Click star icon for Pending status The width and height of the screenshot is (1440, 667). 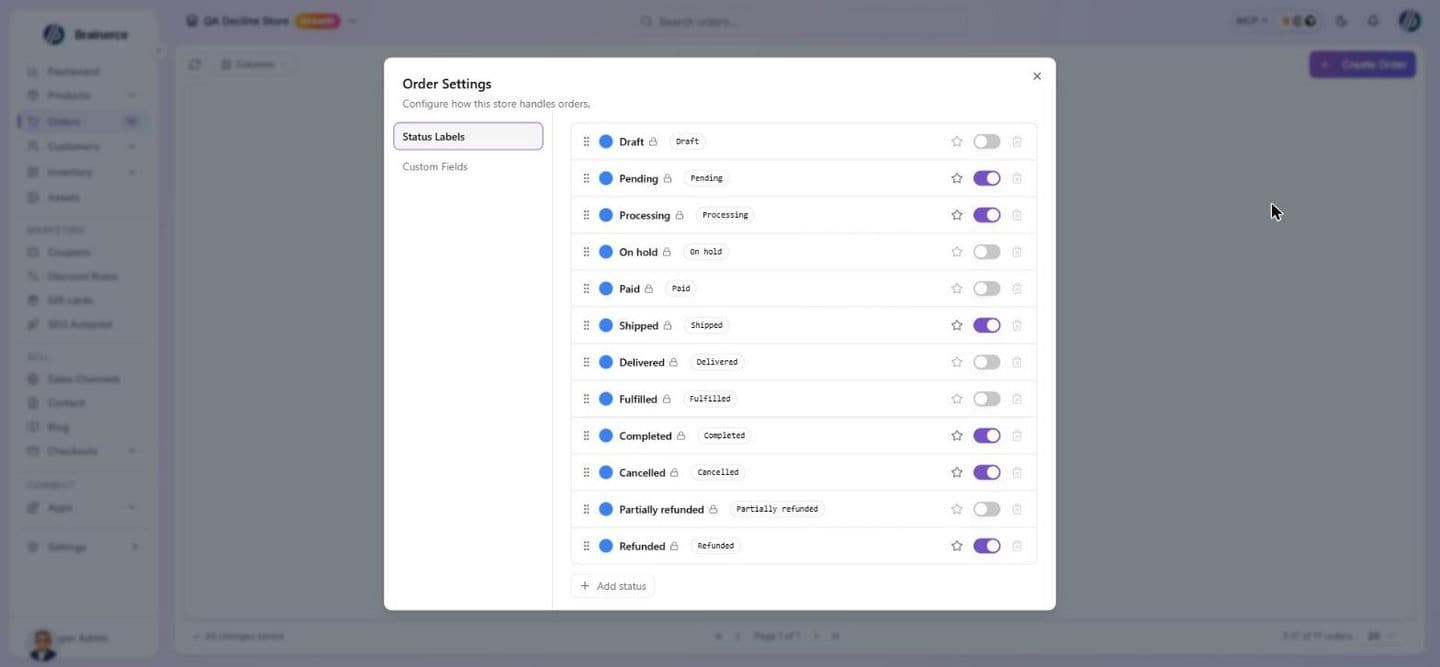click(956, 178)
